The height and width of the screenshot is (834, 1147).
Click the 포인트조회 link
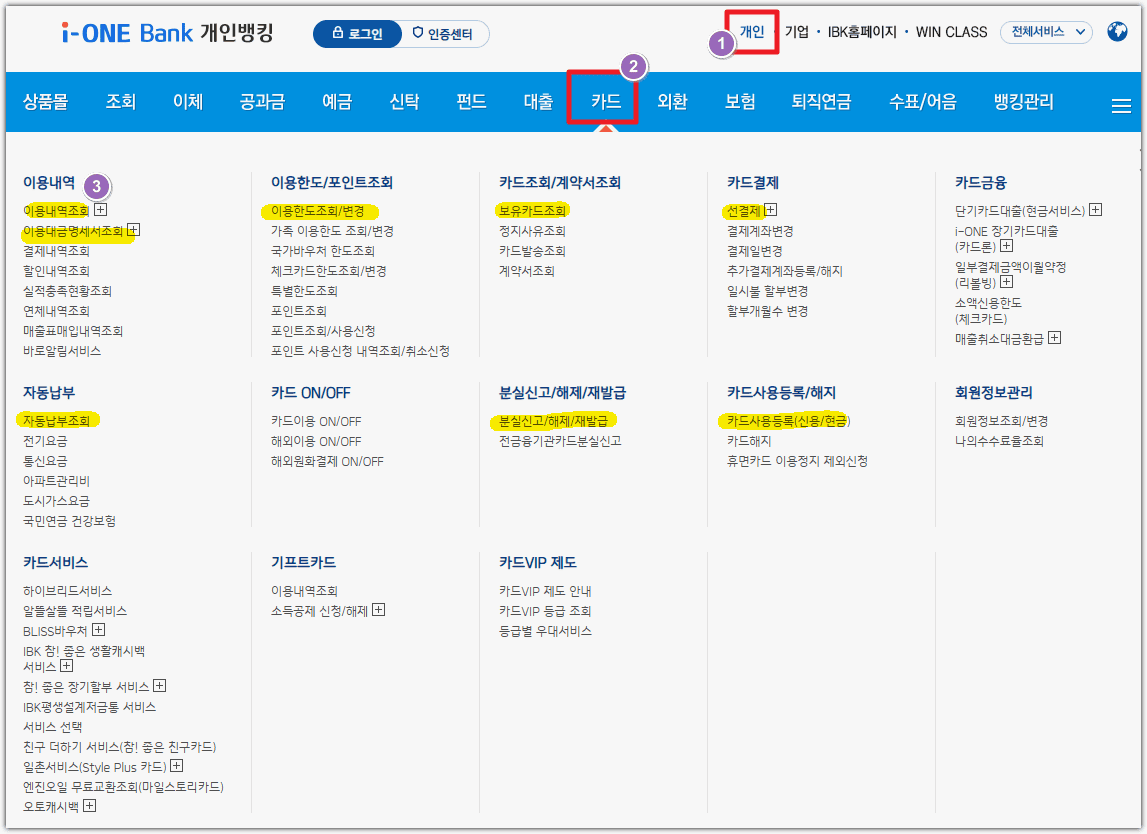click(300, 310)
